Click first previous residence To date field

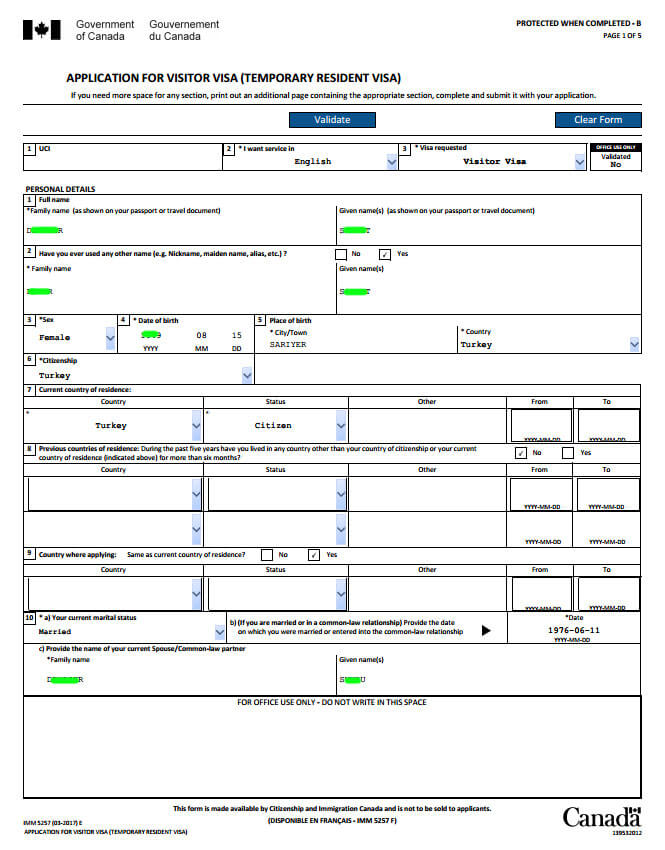[608, 494]
